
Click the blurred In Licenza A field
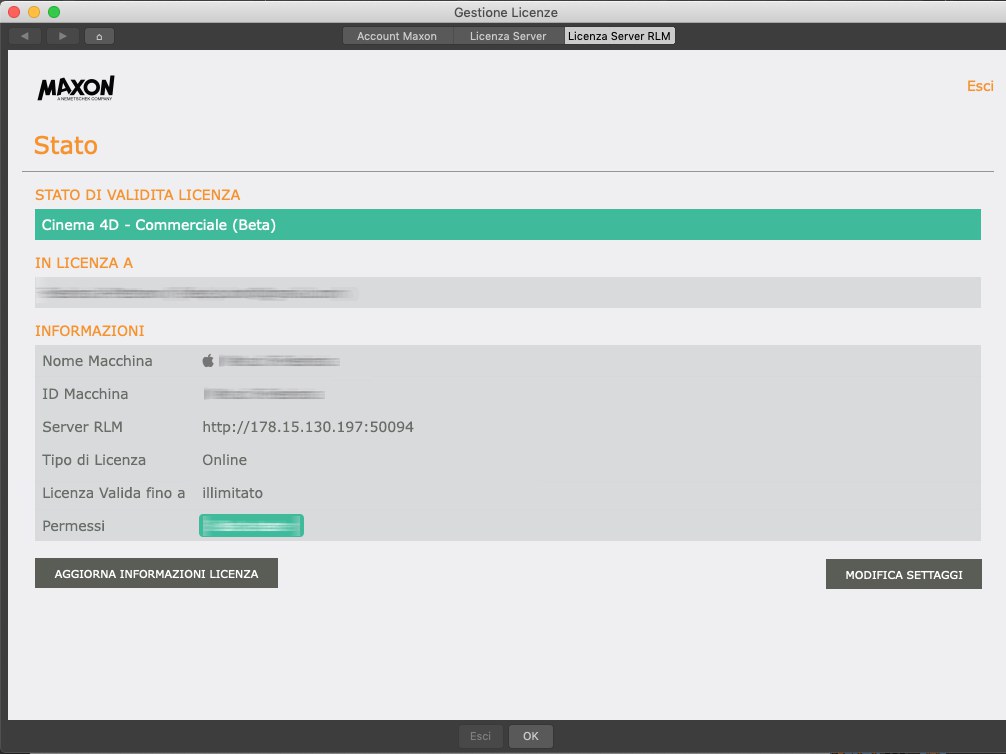tap(507, 293)
